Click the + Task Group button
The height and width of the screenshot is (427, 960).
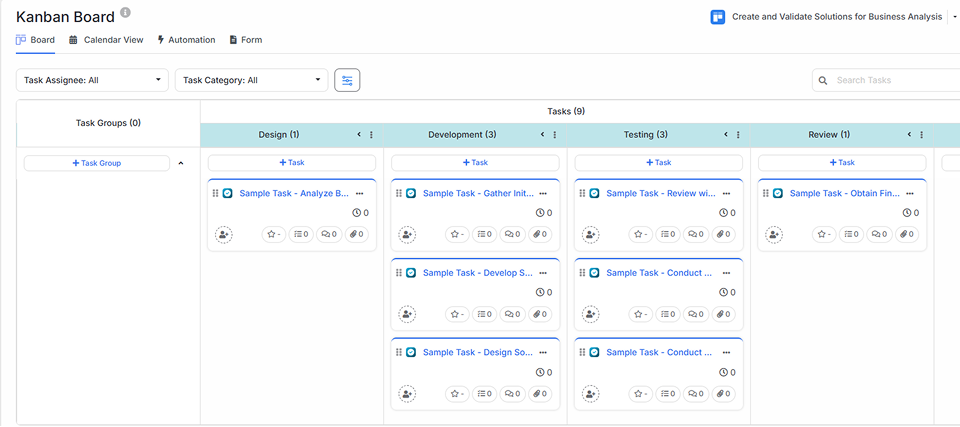tap(97, 163)
